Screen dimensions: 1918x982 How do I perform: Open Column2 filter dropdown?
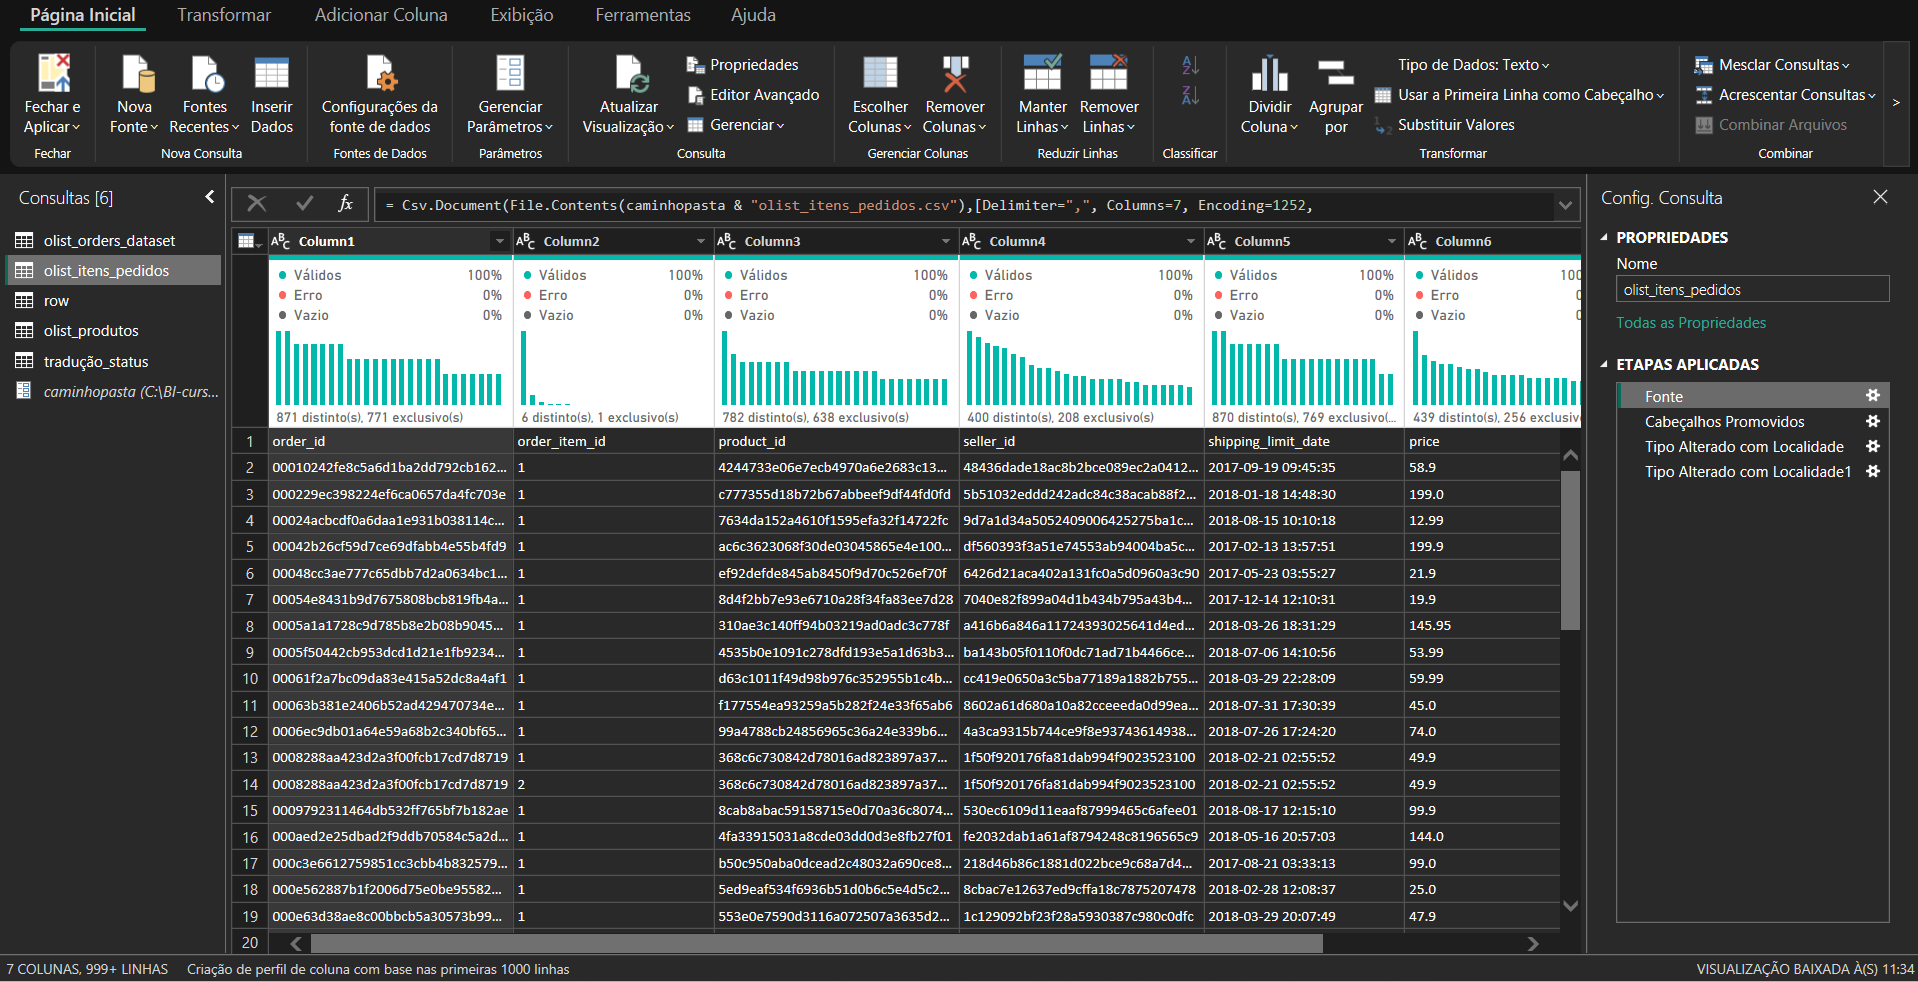point(700,241)
